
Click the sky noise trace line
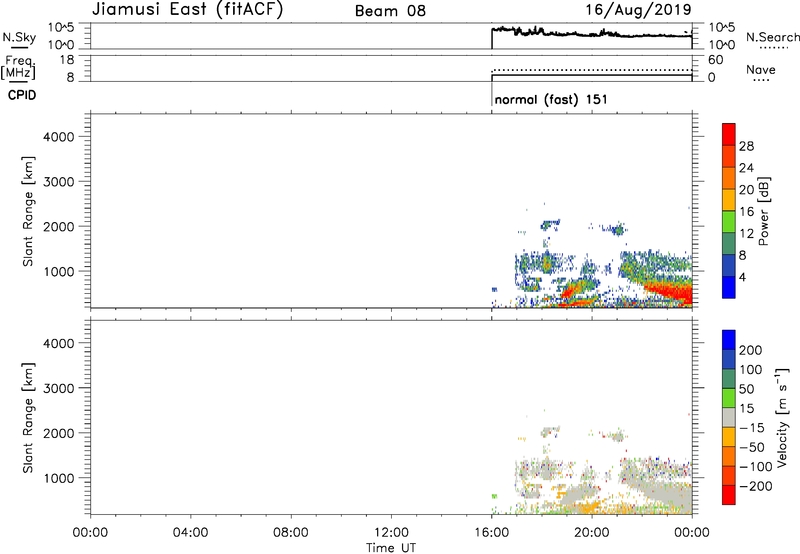(x=592, y=34)
